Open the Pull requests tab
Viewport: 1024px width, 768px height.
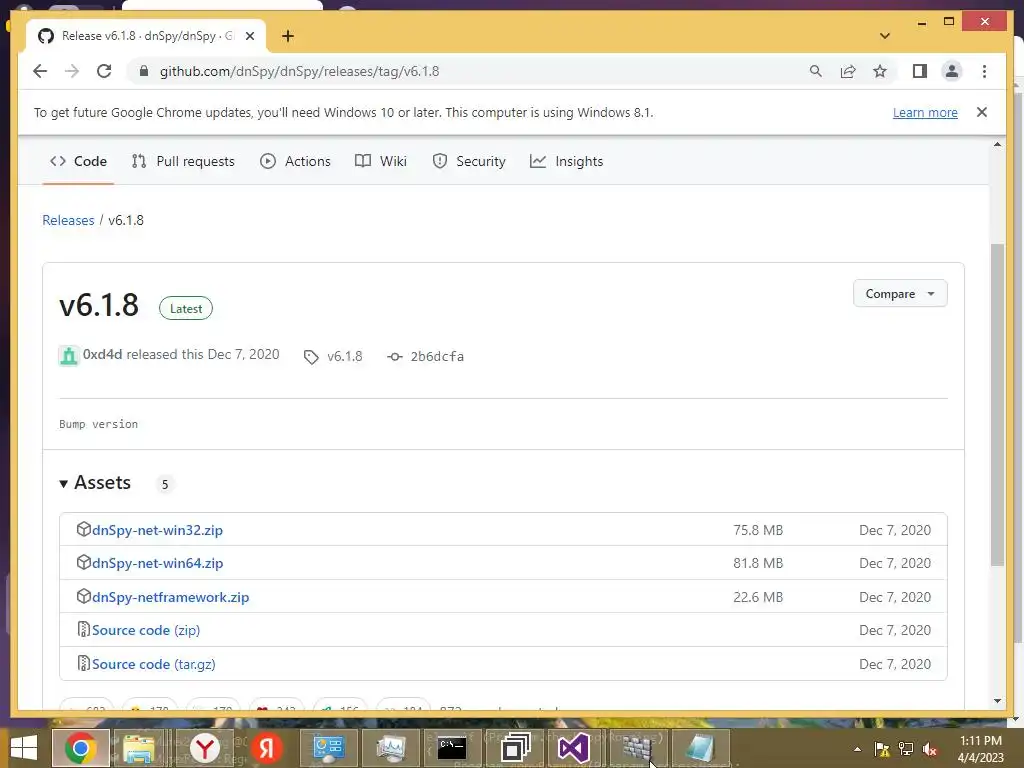coord(183,161)
